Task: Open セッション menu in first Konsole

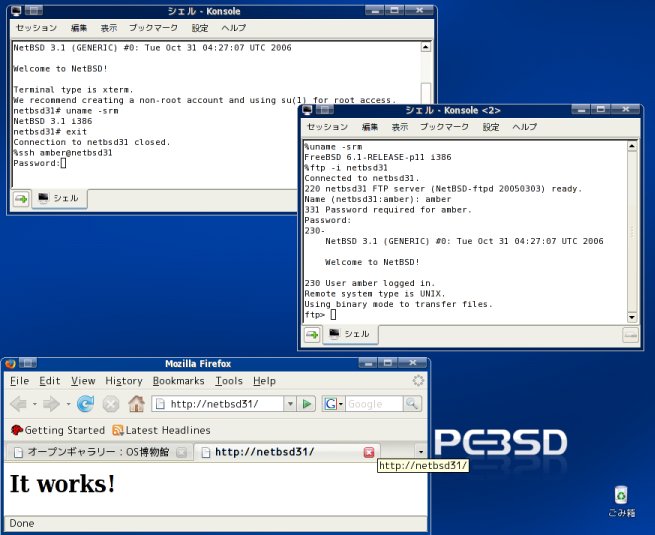Action: pyautogui.click(x=36, y=28)
